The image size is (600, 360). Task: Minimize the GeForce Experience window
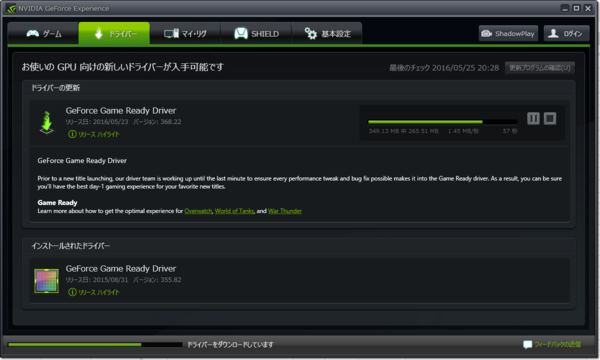[x=565, y=8]
